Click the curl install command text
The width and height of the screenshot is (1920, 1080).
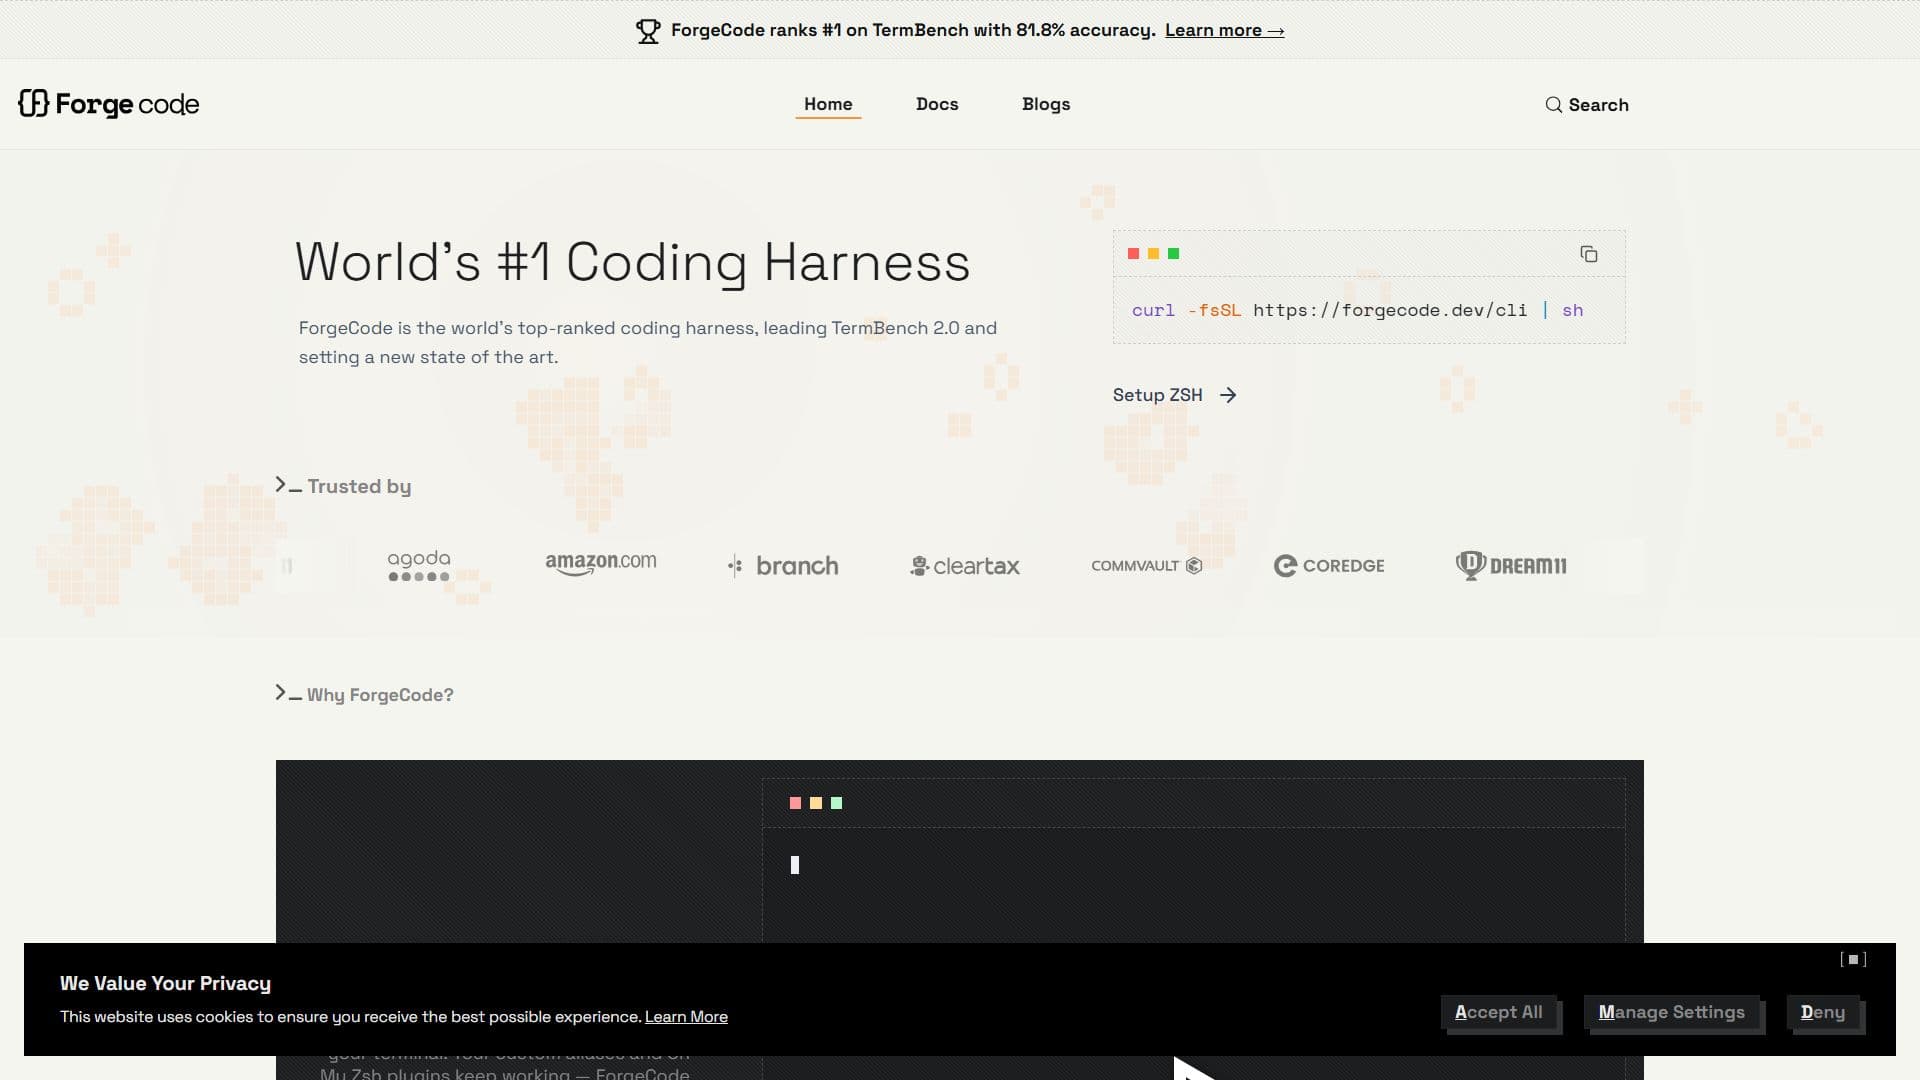point(1357,310)
